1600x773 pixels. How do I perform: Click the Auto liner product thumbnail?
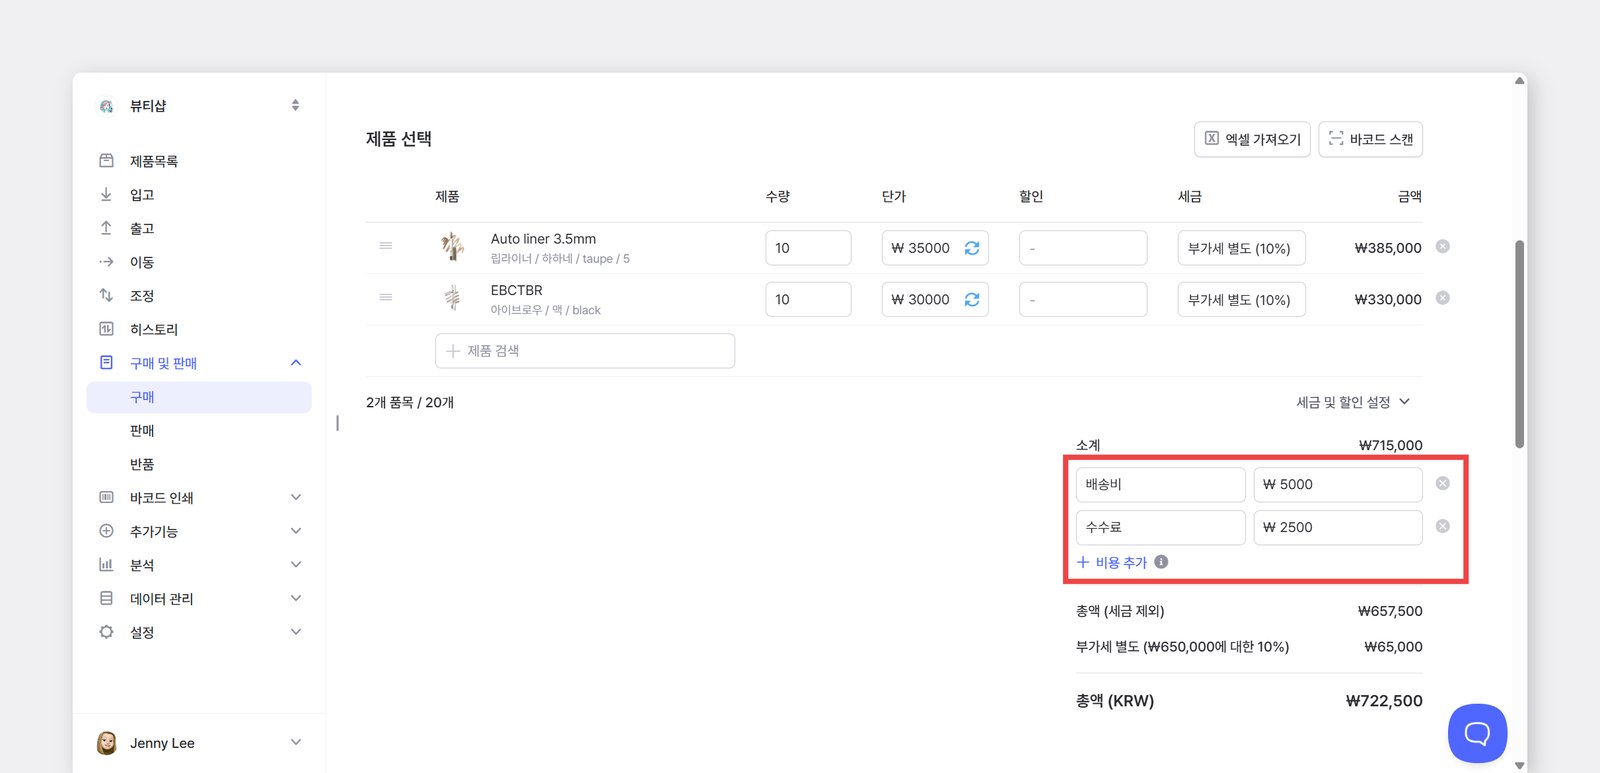coord(453,246)
